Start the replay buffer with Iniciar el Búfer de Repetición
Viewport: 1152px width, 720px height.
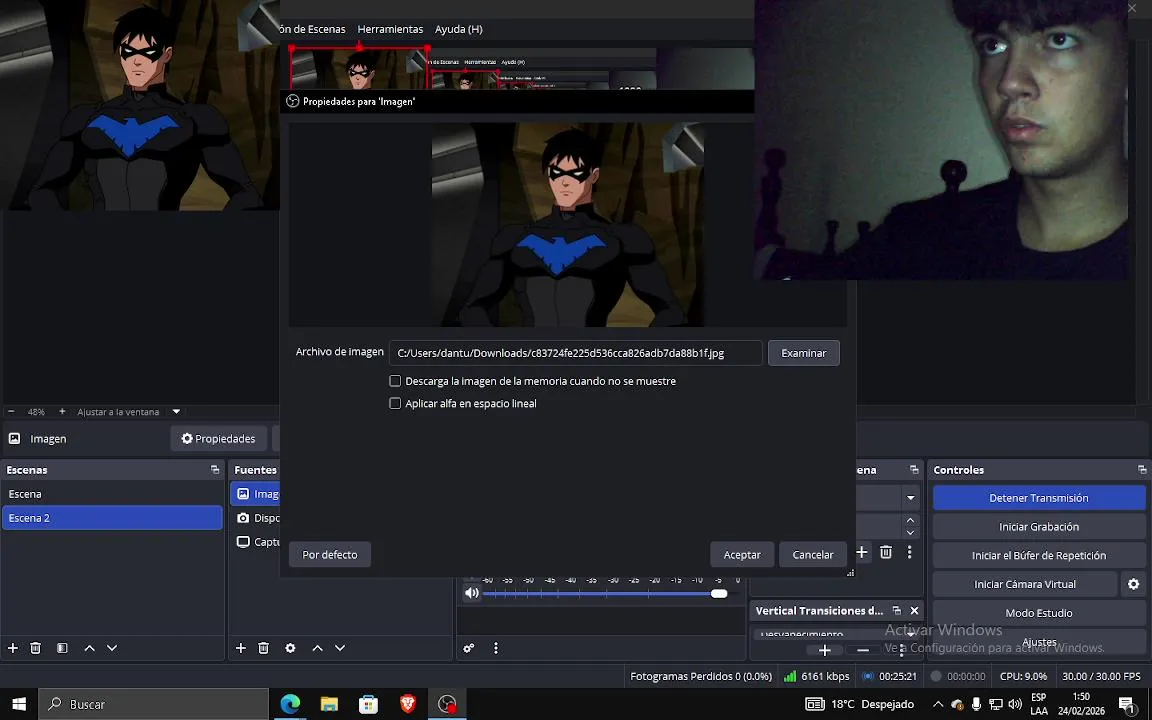coord(1039,555)
